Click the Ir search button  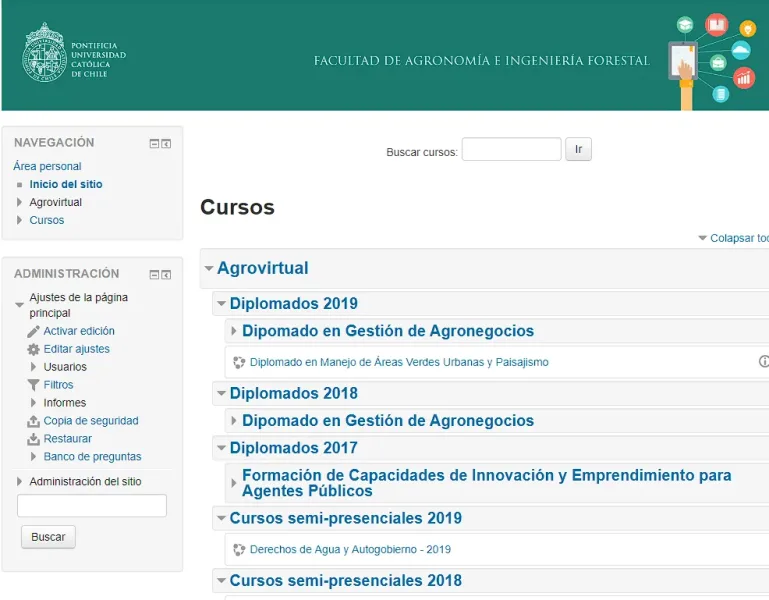[578, 149]
